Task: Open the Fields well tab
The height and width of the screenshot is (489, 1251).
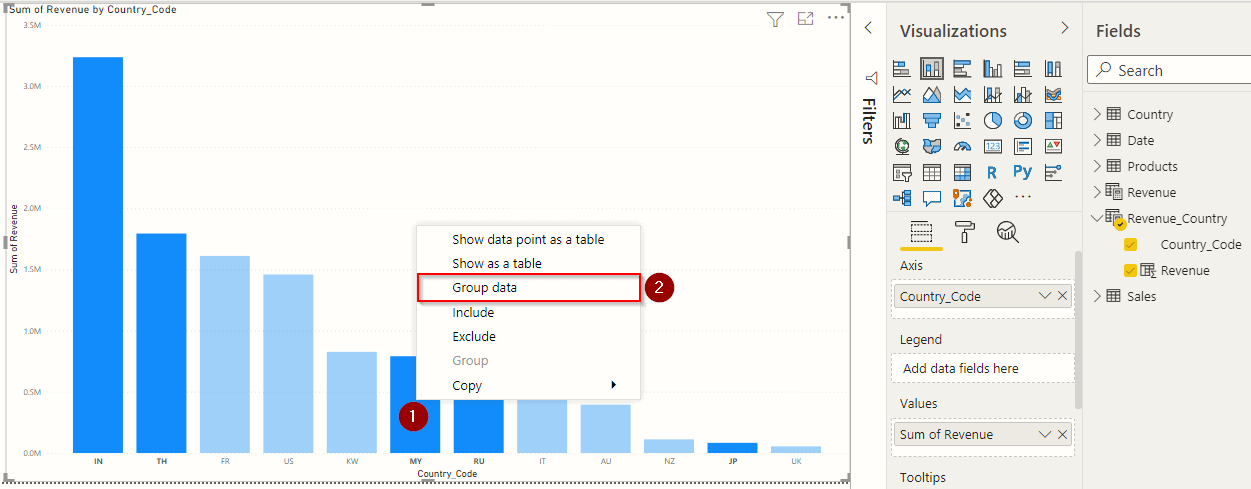Action: click(x=921, y=233)
